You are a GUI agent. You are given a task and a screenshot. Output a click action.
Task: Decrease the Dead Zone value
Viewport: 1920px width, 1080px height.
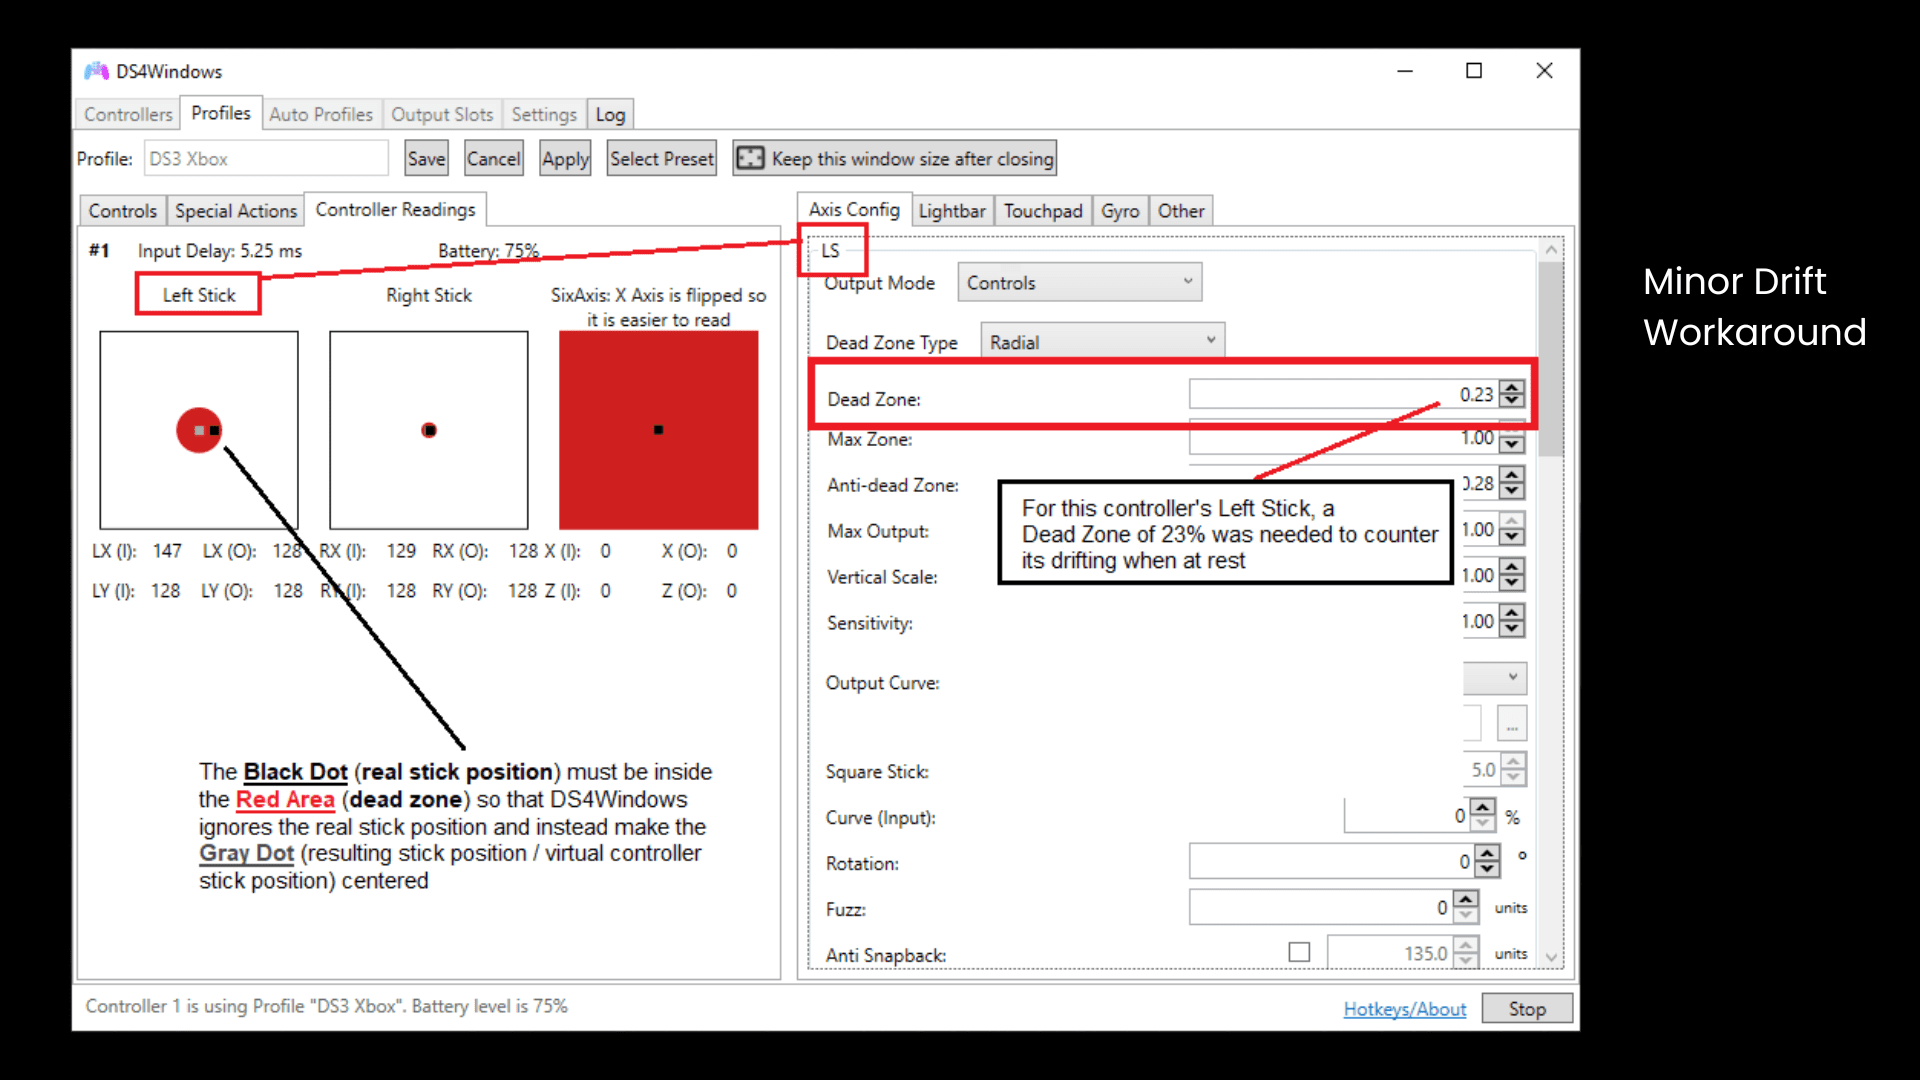[x=1513, y=401]
